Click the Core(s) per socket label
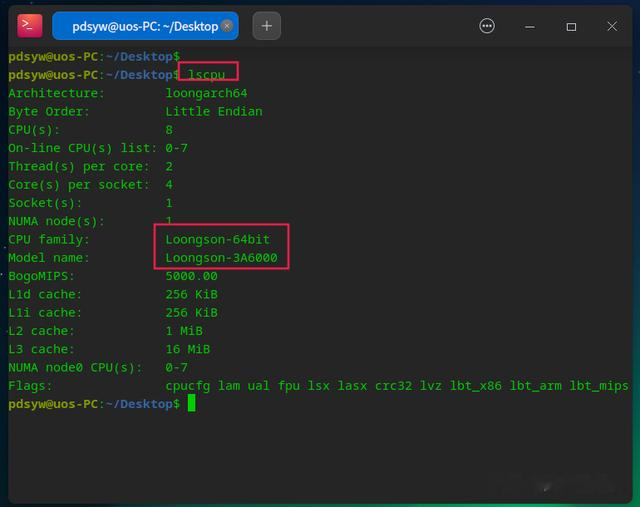 click(x=79, y=185)
